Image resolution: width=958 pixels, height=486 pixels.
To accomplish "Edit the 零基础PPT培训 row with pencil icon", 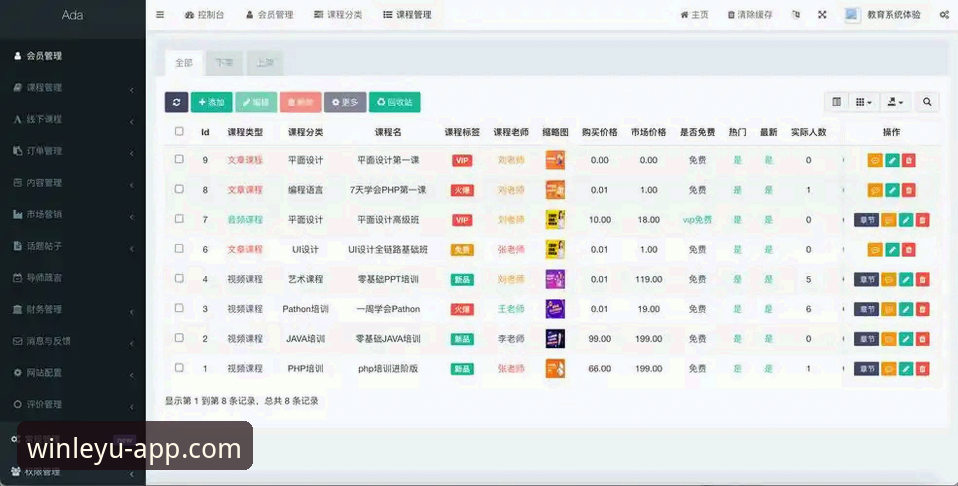I will [905, 279].
